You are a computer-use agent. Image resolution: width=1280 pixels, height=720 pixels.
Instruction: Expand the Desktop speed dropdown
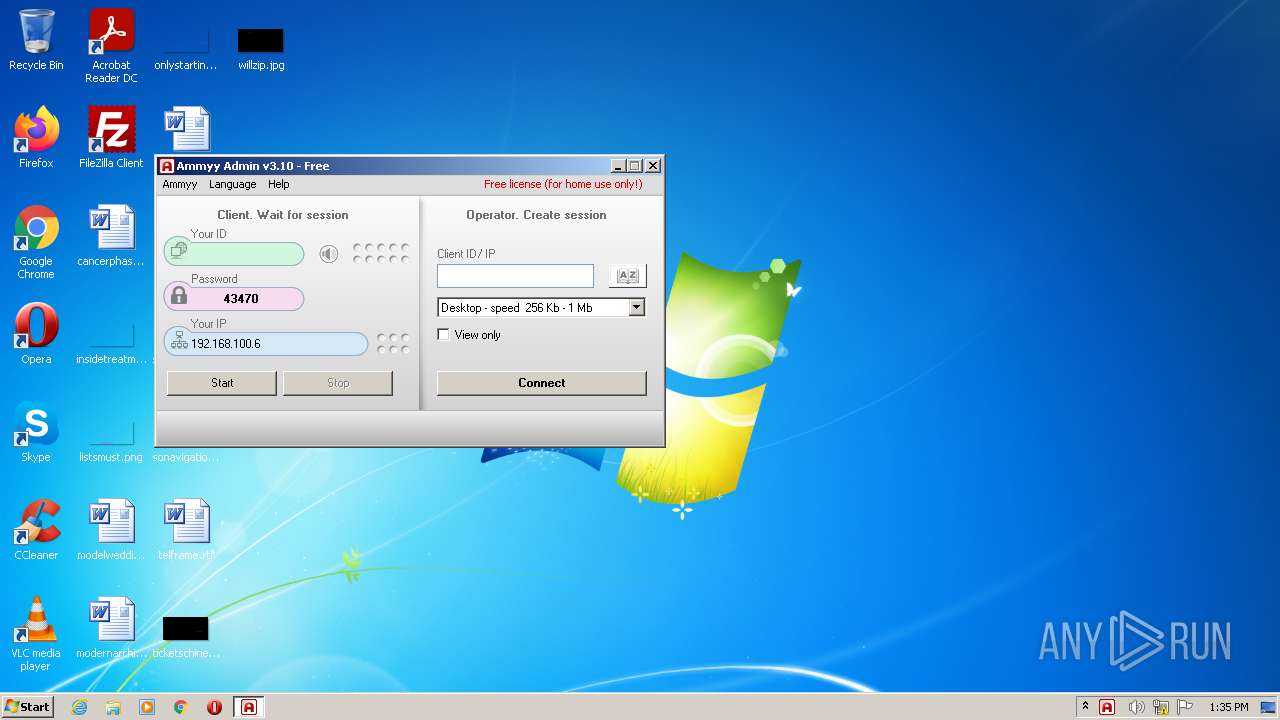click(x=637, y=308)
